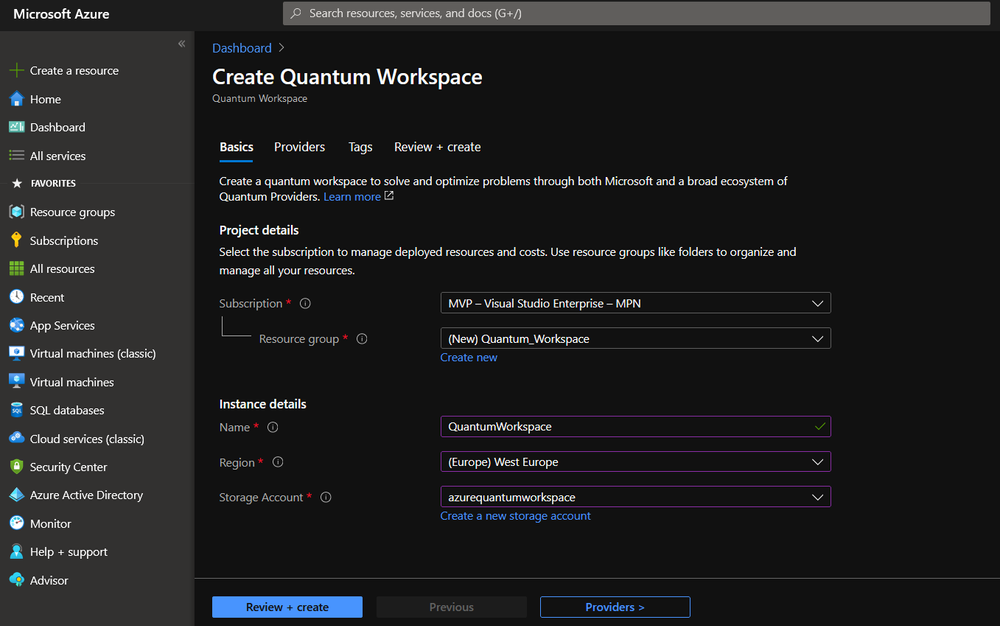
Task: Click the Review + create button
Action: [x=287, y=607]
